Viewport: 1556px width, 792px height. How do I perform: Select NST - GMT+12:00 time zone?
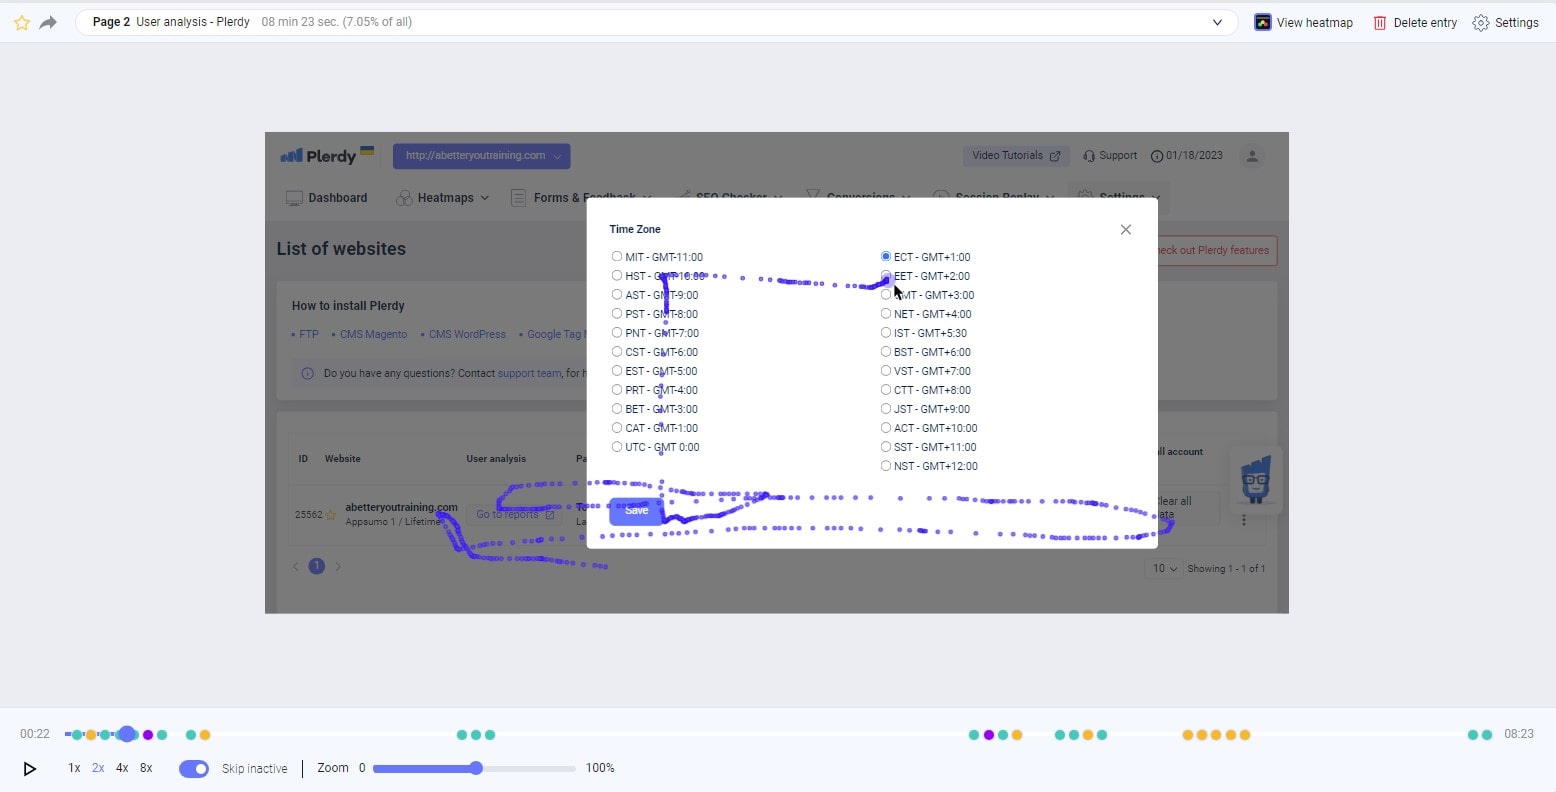pyautogui.click(x=886, y=465)
